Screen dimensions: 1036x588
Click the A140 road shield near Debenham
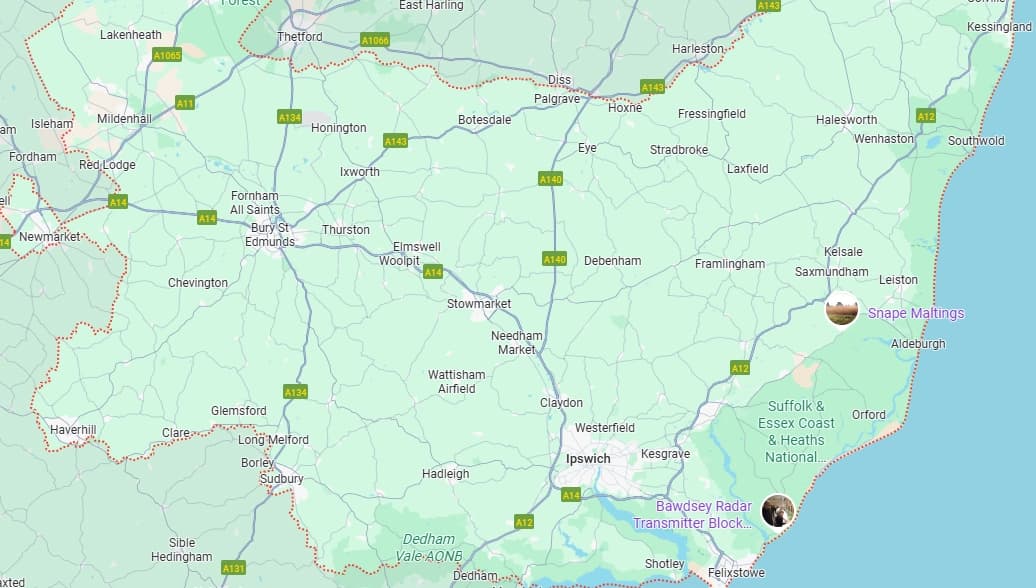(554, 259)
